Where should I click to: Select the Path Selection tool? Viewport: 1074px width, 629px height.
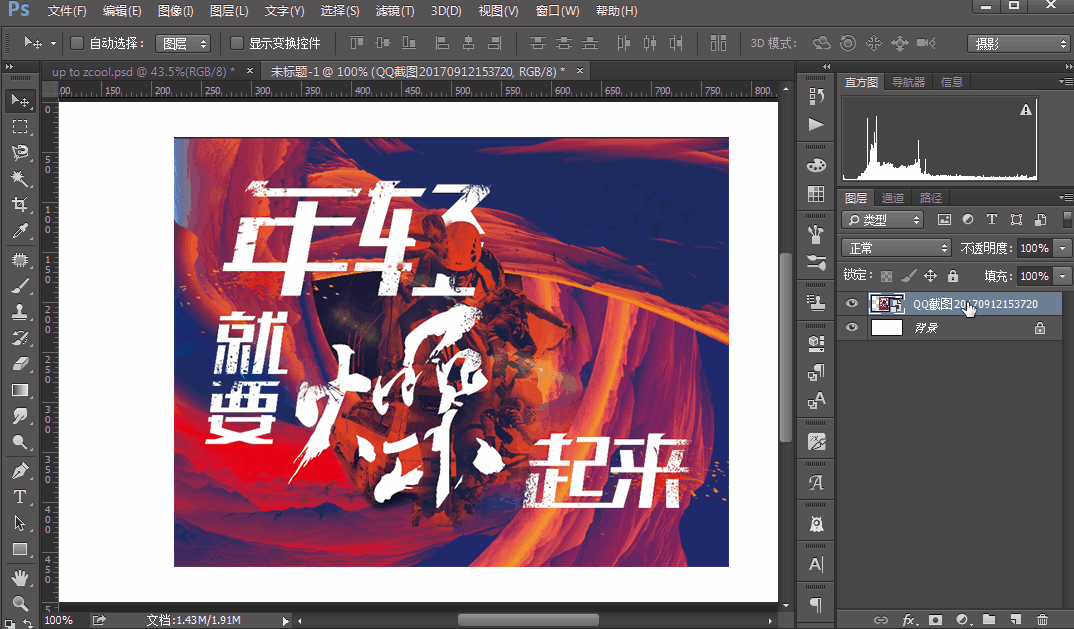[20, 523]
